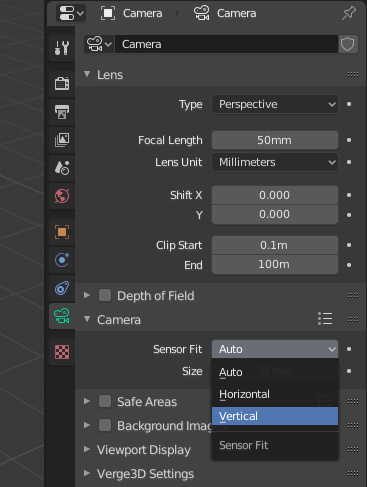Open the Output properties tab
367x487 pixels.
pos(62,112)
